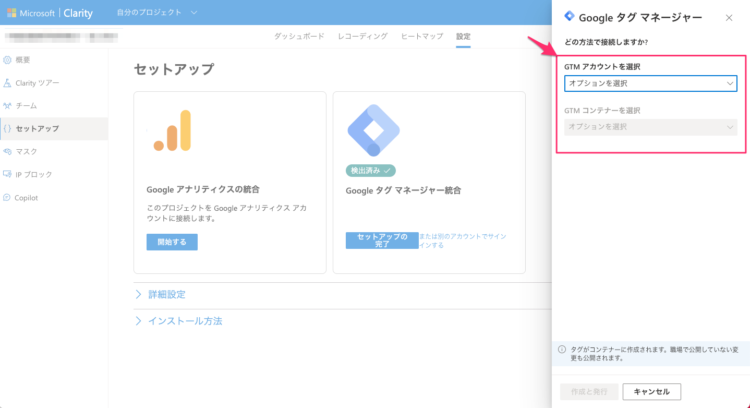The width and height of the screenshot is (750, 408).
Task: Click the 概要 gear icon
Action: (x=7, y=60)
